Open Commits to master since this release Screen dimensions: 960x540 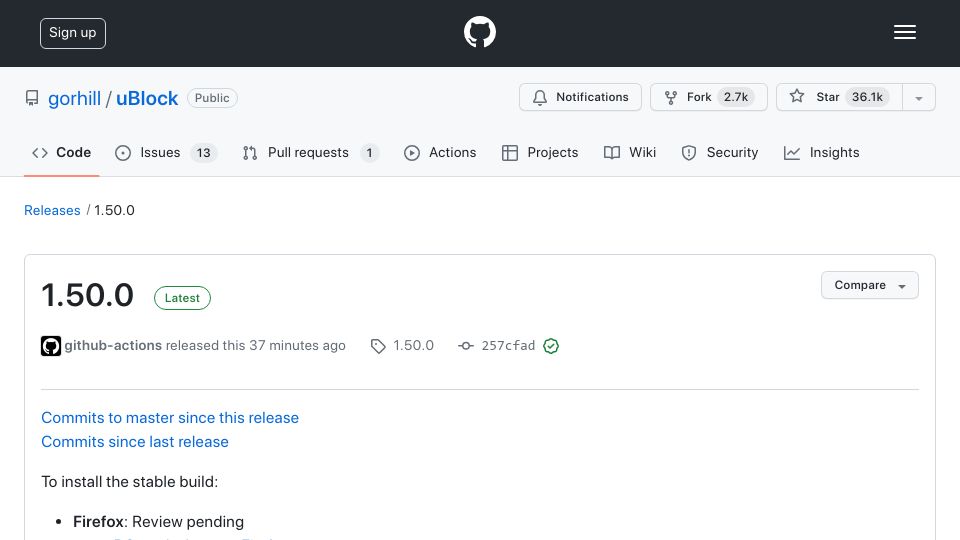170,418
